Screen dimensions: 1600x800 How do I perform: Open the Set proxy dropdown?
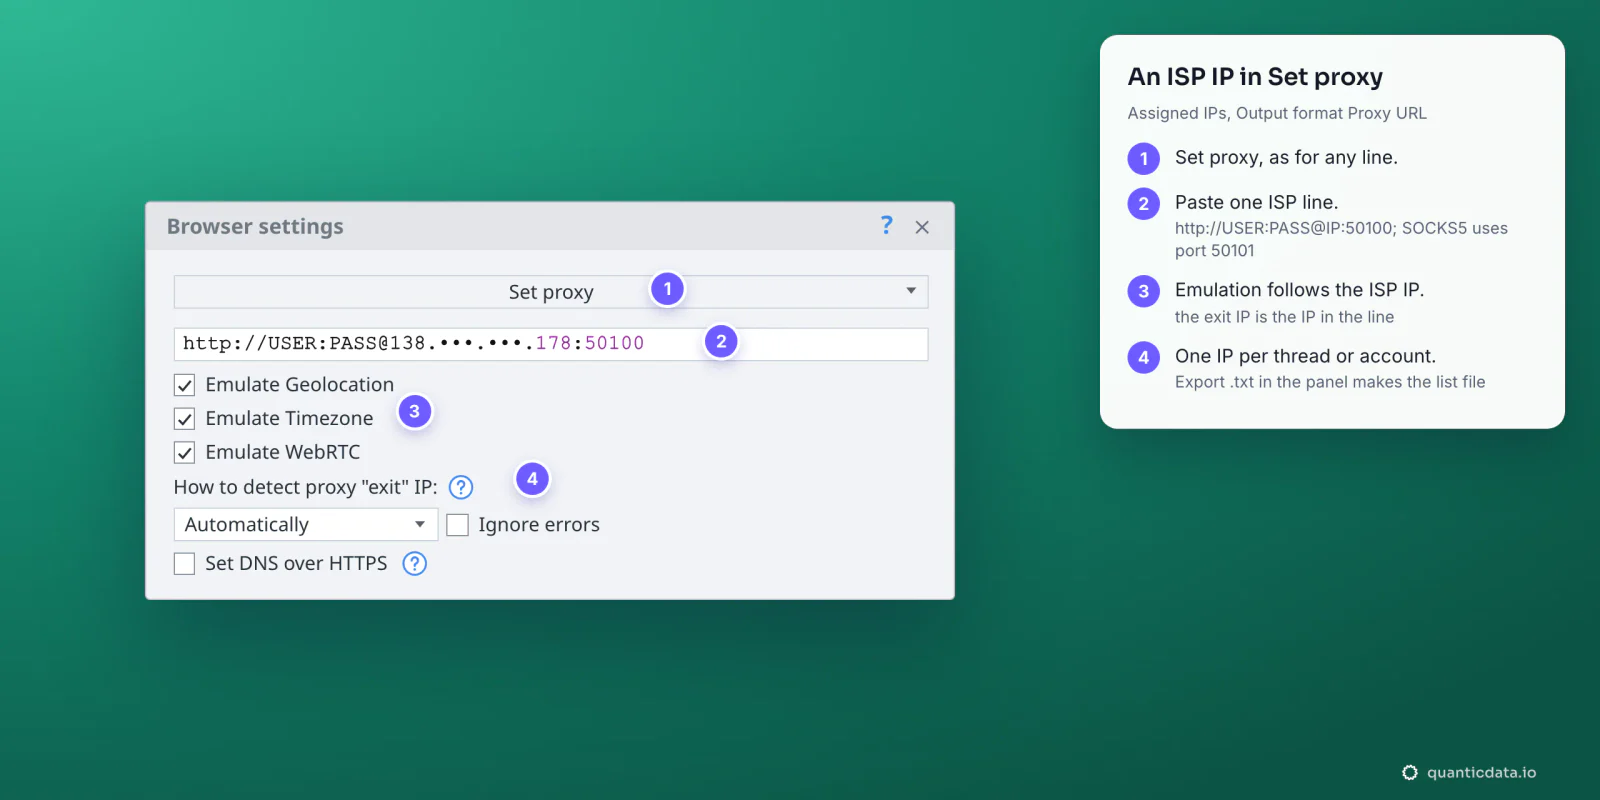pos(551,292)
